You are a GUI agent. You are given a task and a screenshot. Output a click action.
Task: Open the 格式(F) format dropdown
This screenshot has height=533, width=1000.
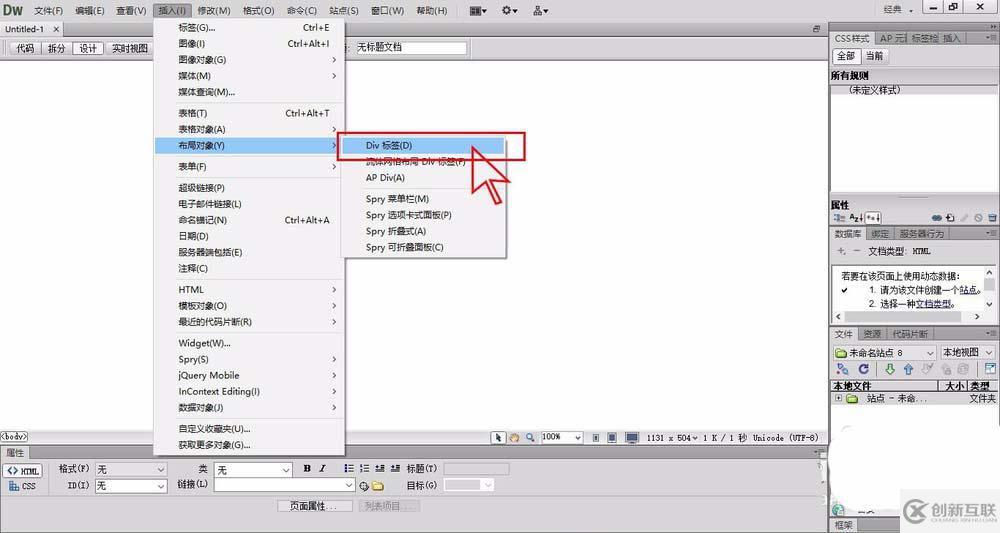(x=131, y=469)
